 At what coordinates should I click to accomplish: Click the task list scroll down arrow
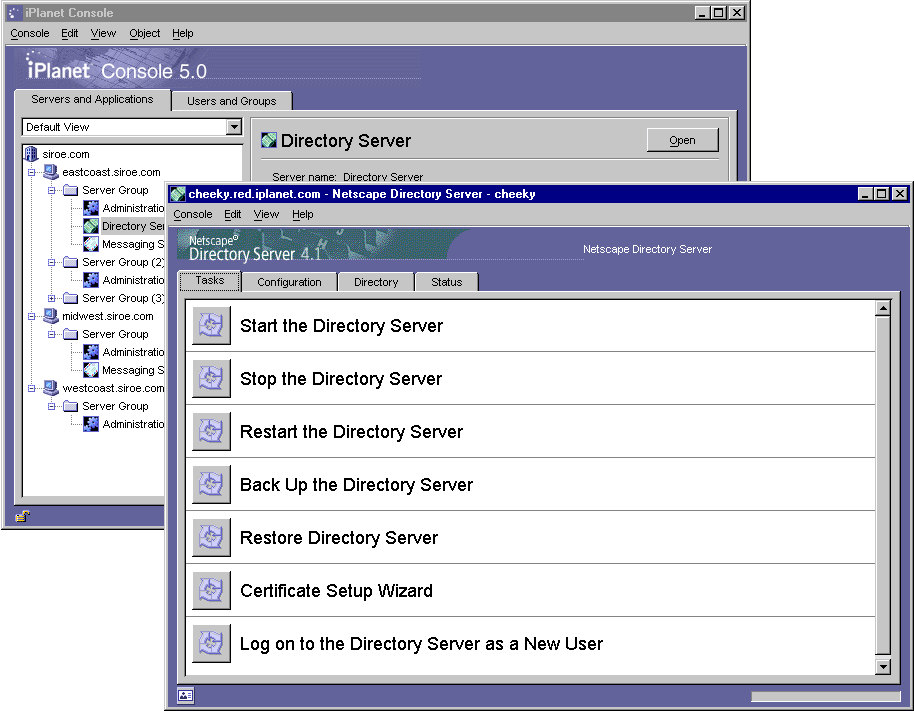pos(883,667)
